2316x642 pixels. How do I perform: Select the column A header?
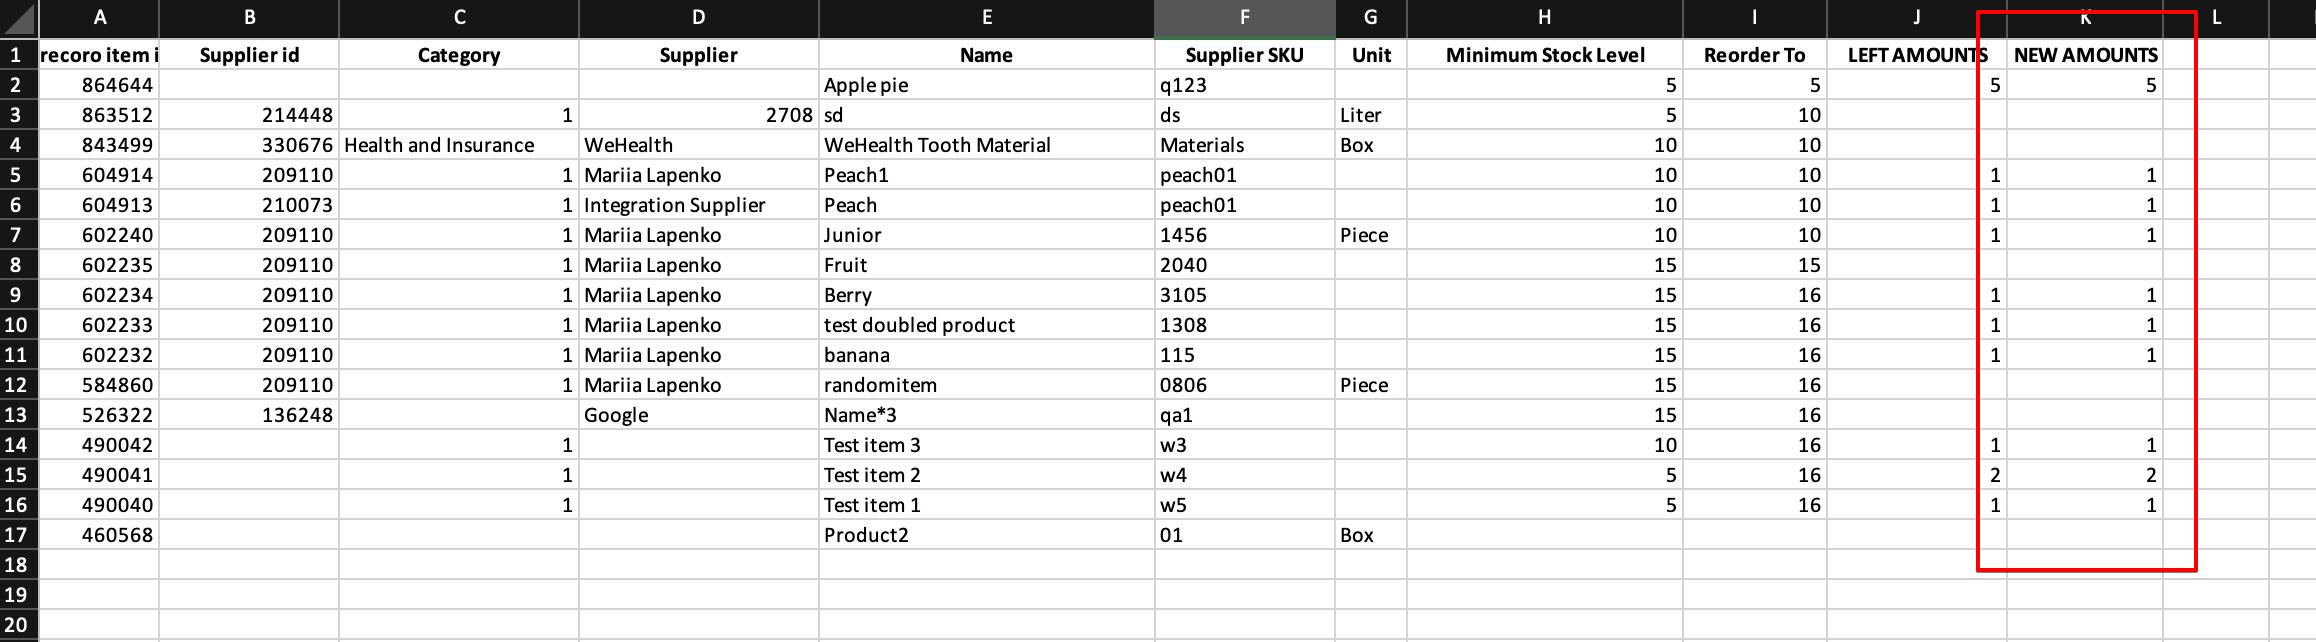[99, 18]
